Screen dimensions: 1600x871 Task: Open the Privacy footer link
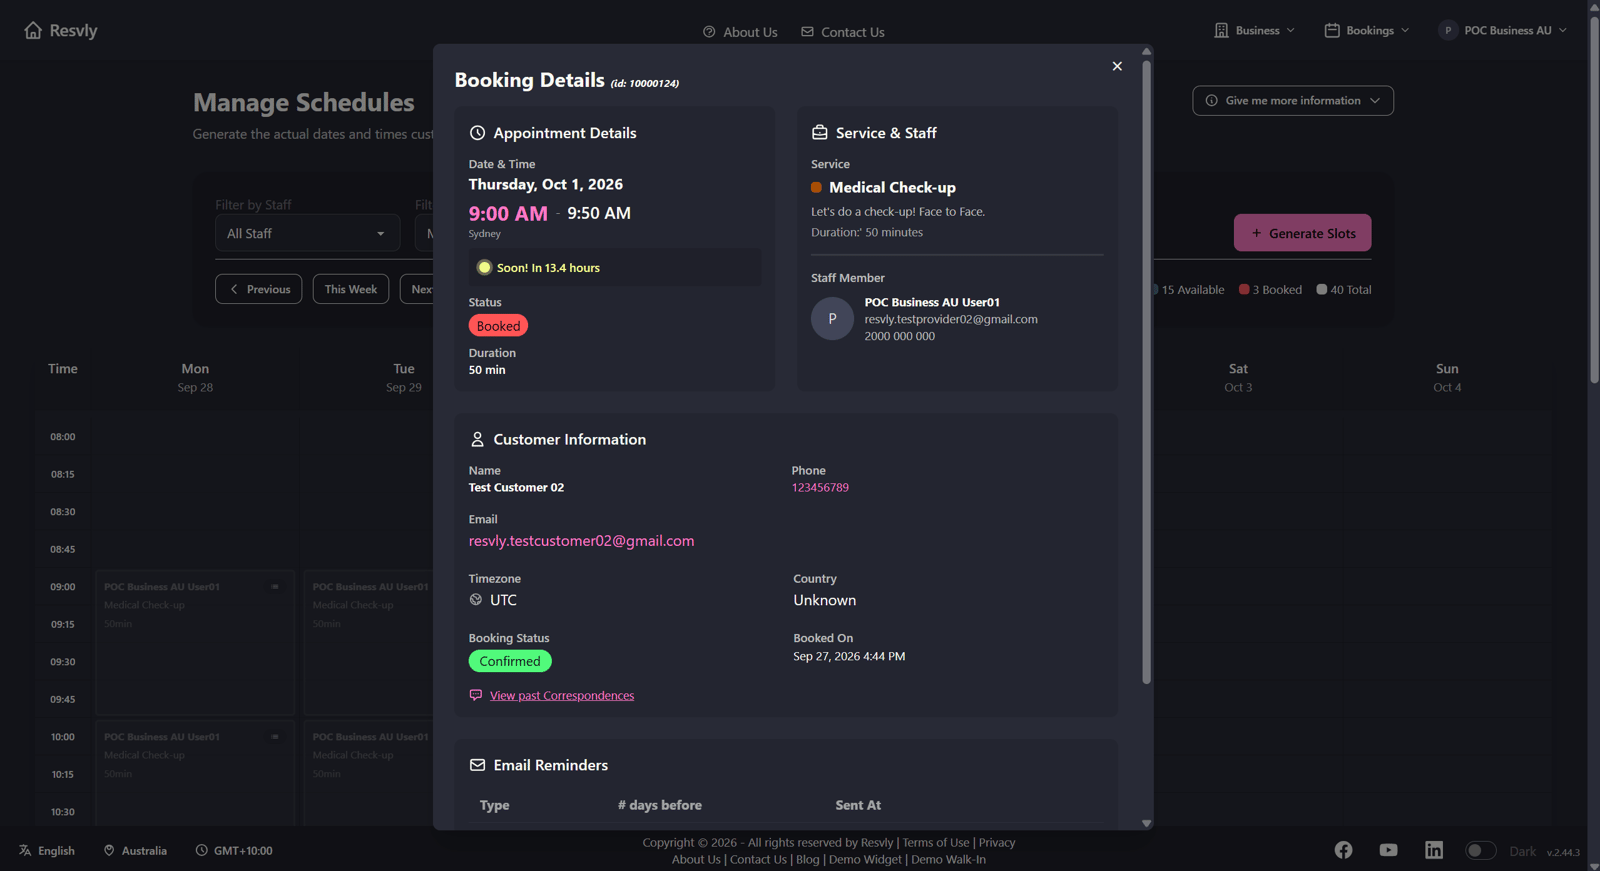point(997,843)
